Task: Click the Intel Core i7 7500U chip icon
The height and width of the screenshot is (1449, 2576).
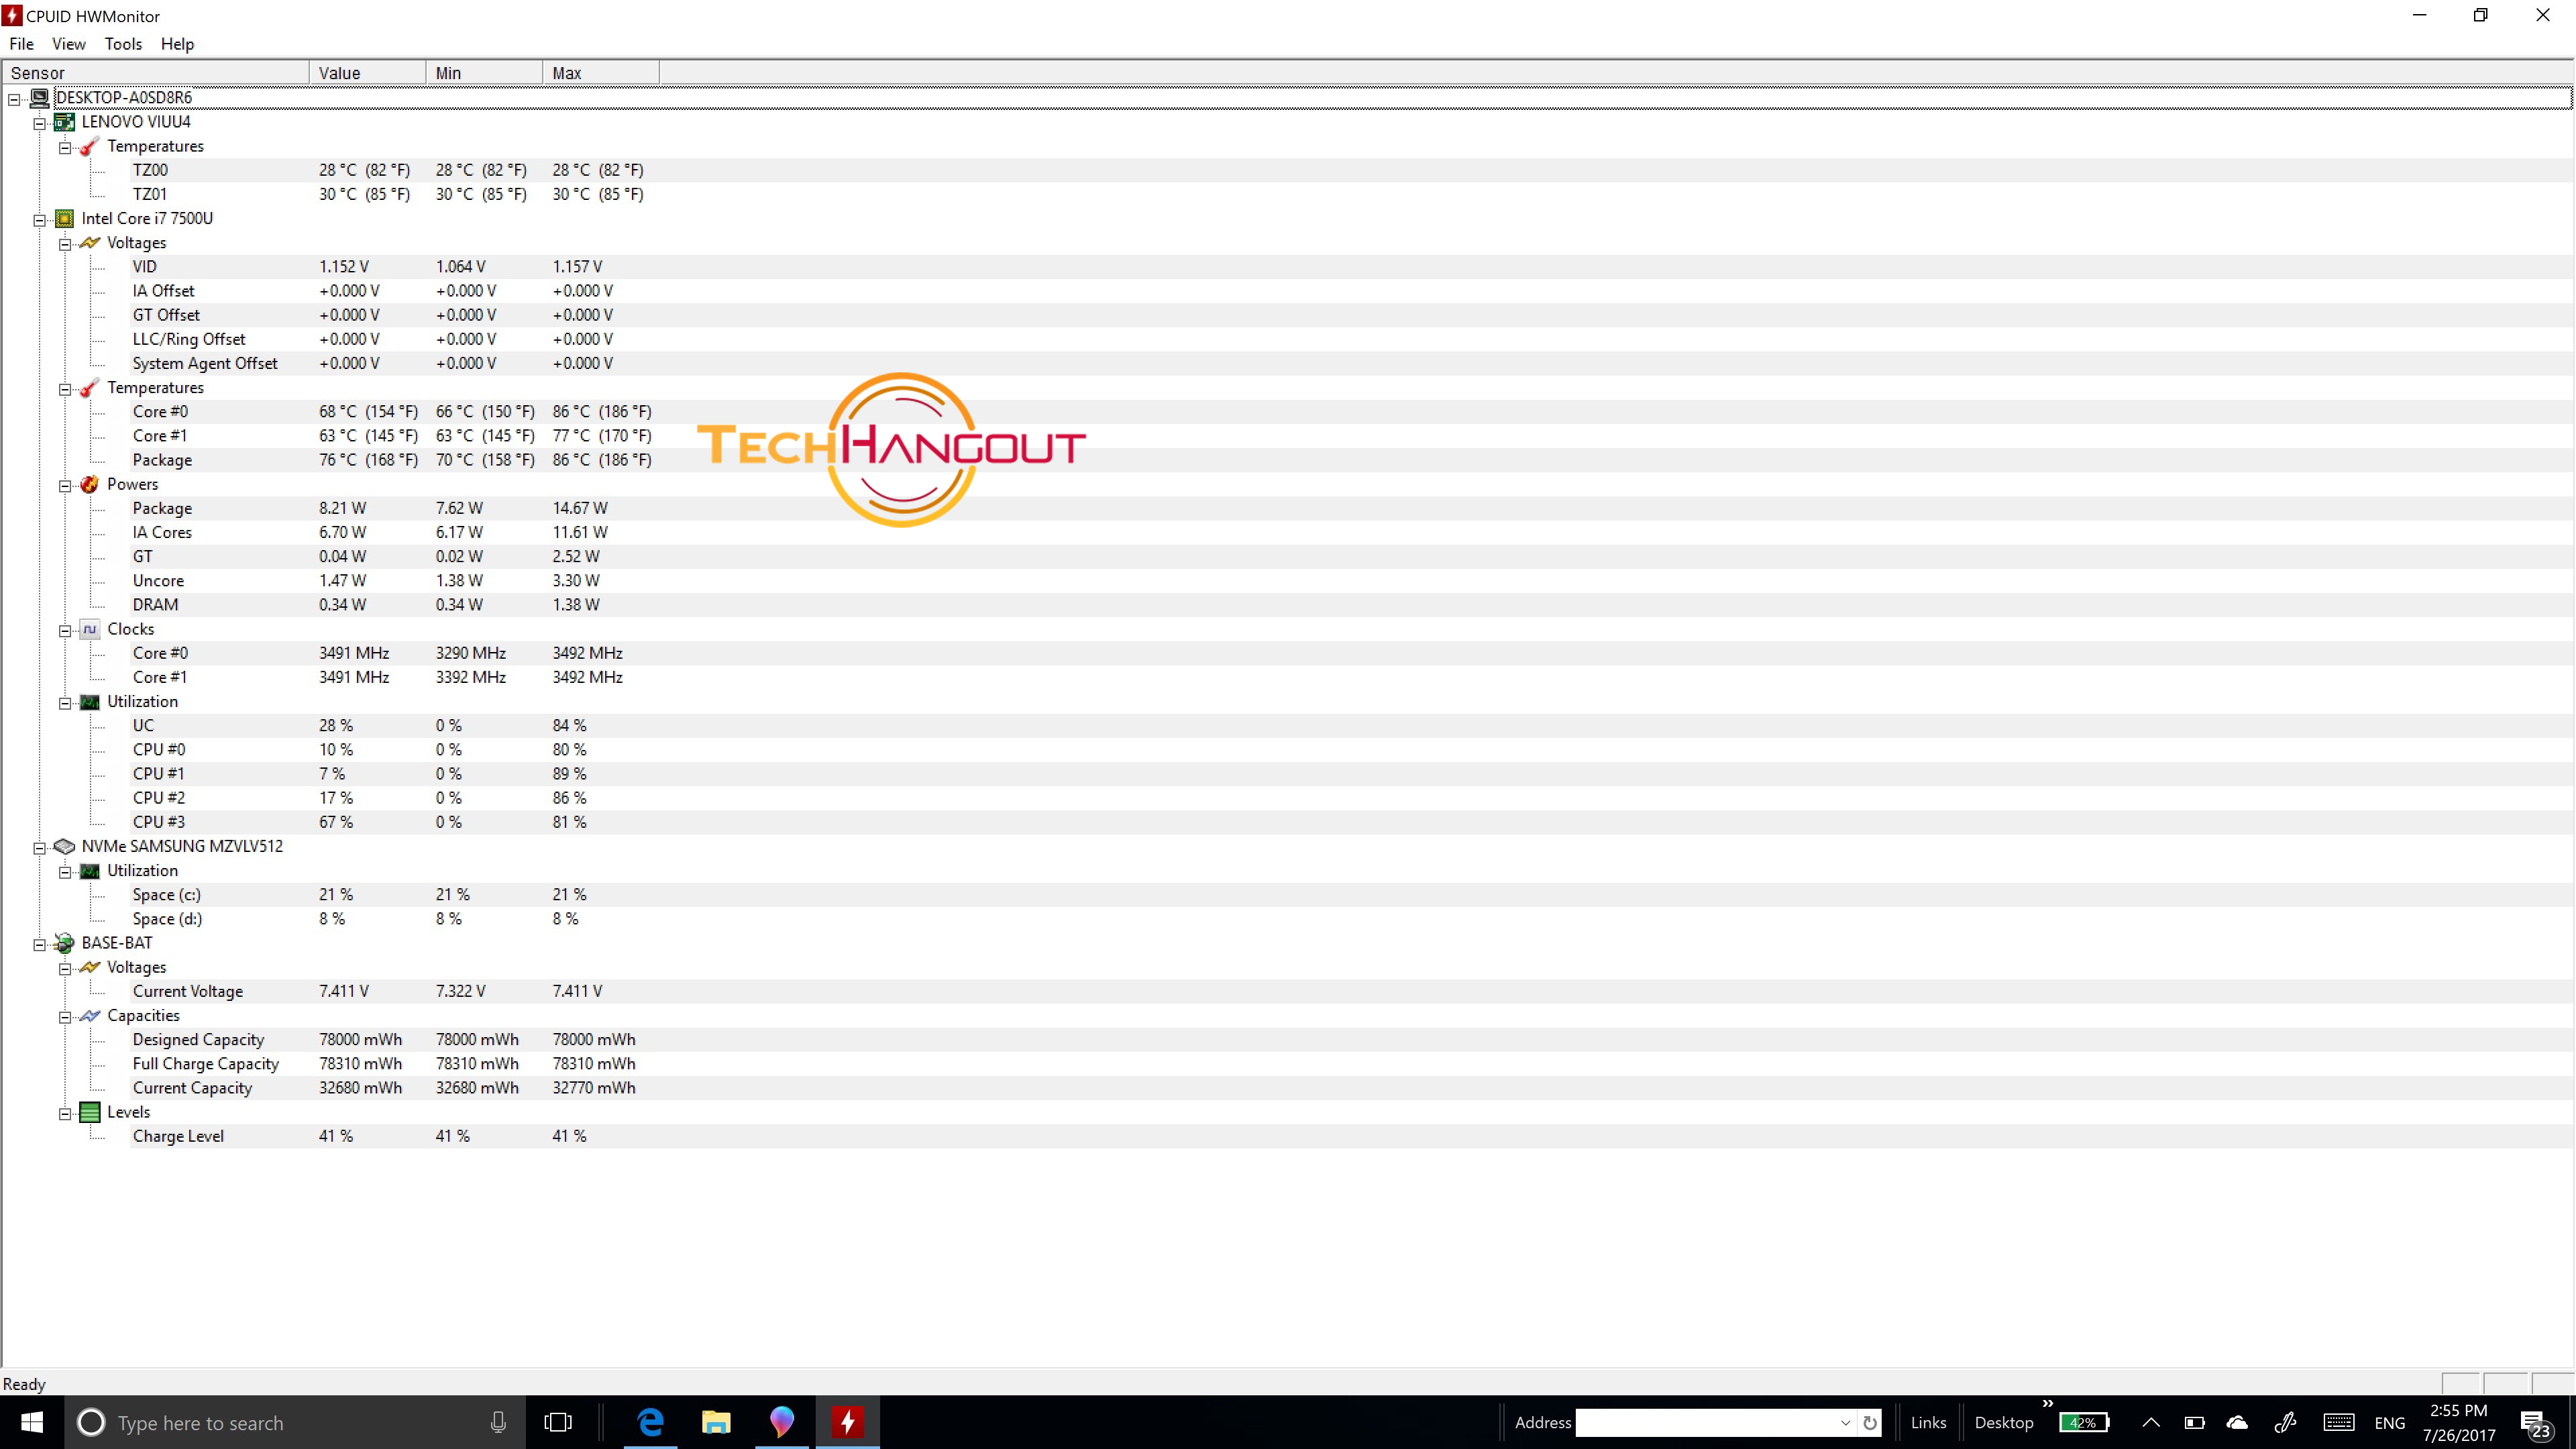Action: (64, 219)
